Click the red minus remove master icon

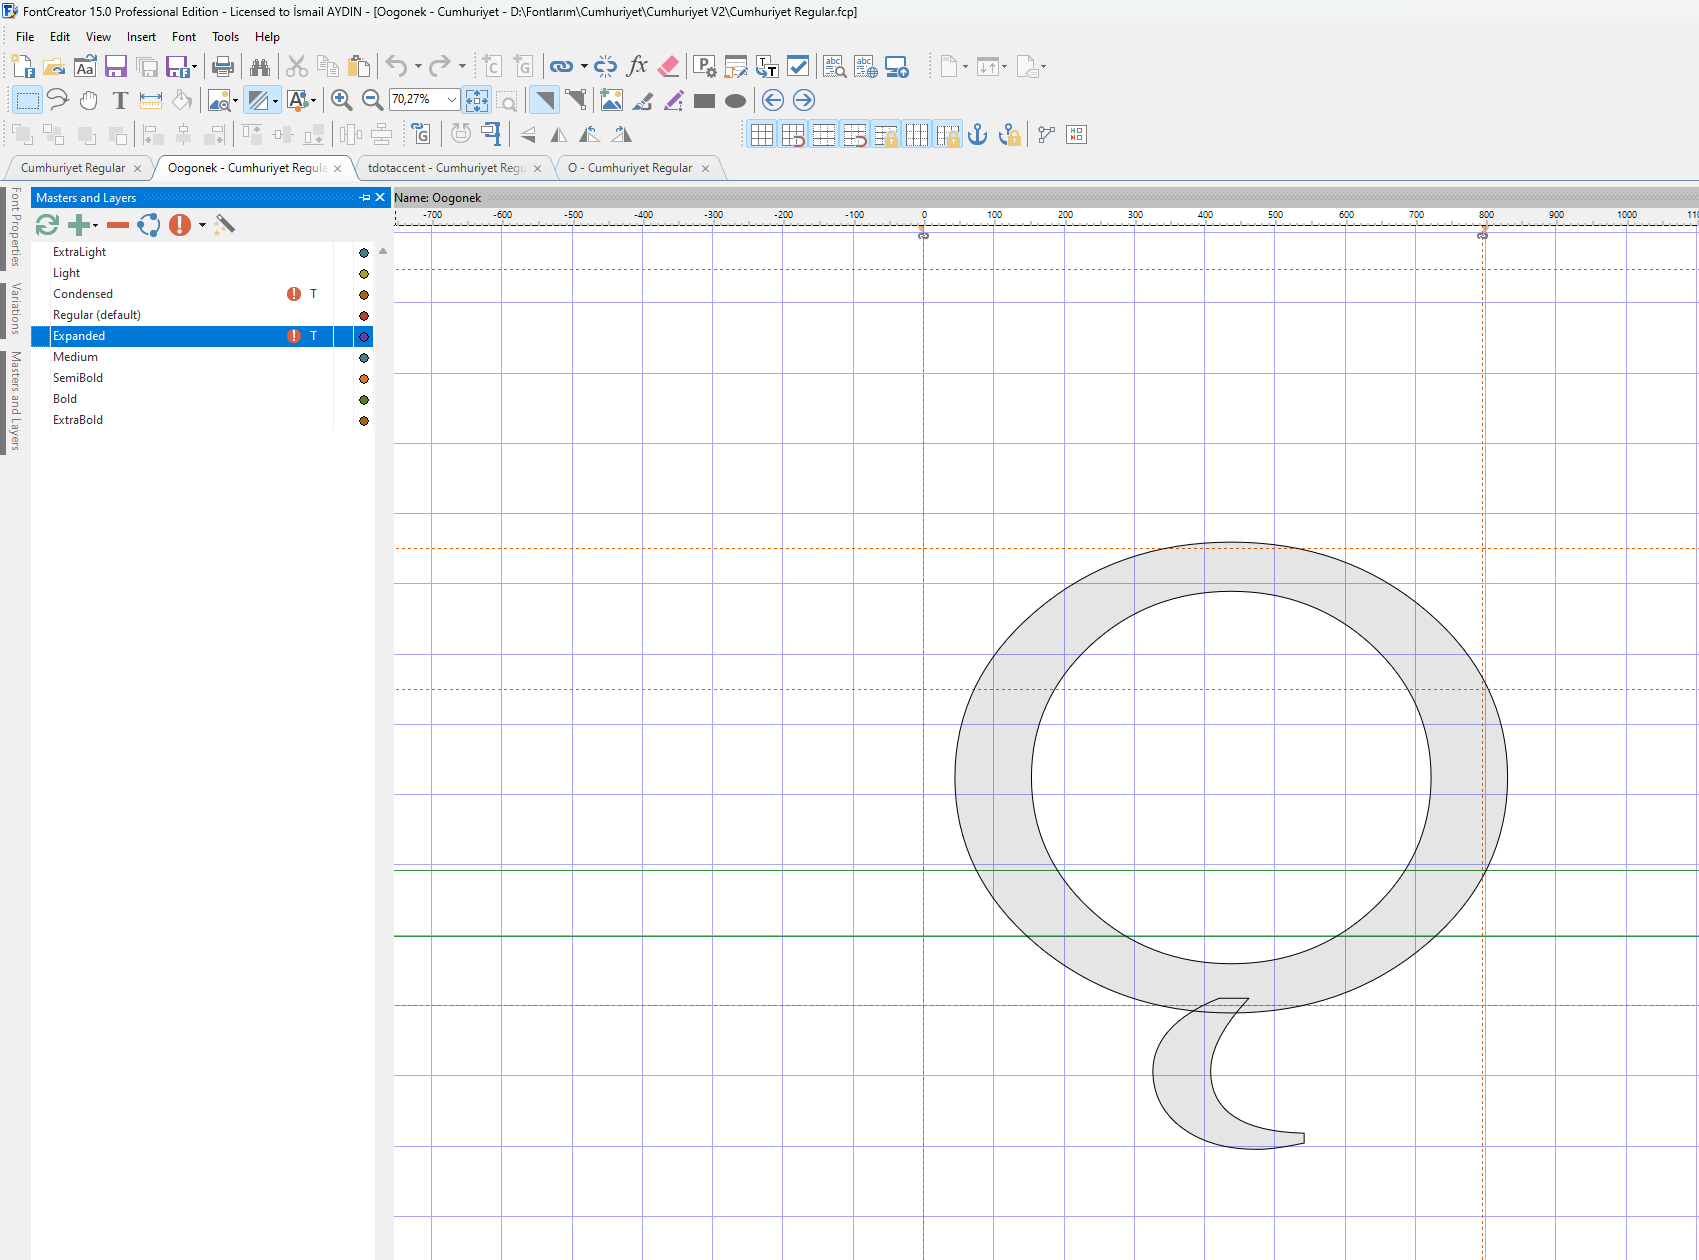pyautogui.click(x=118, y=225)
